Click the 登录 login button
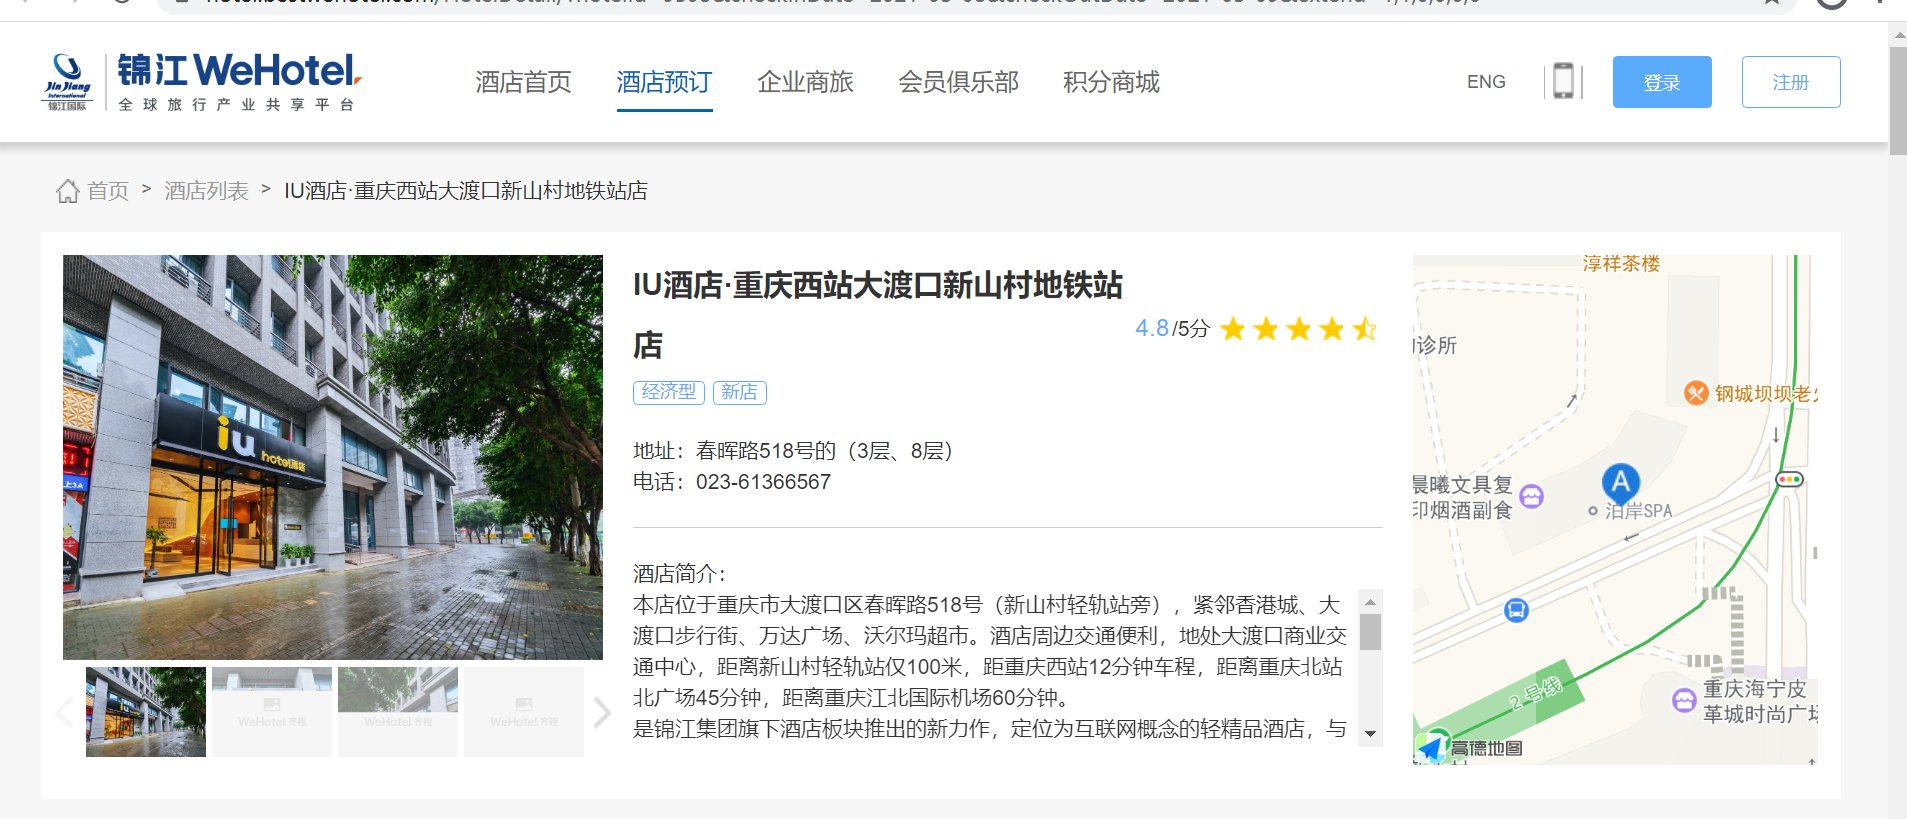The width and height of the screenshot is (1907, 819). click(1662, 82)
